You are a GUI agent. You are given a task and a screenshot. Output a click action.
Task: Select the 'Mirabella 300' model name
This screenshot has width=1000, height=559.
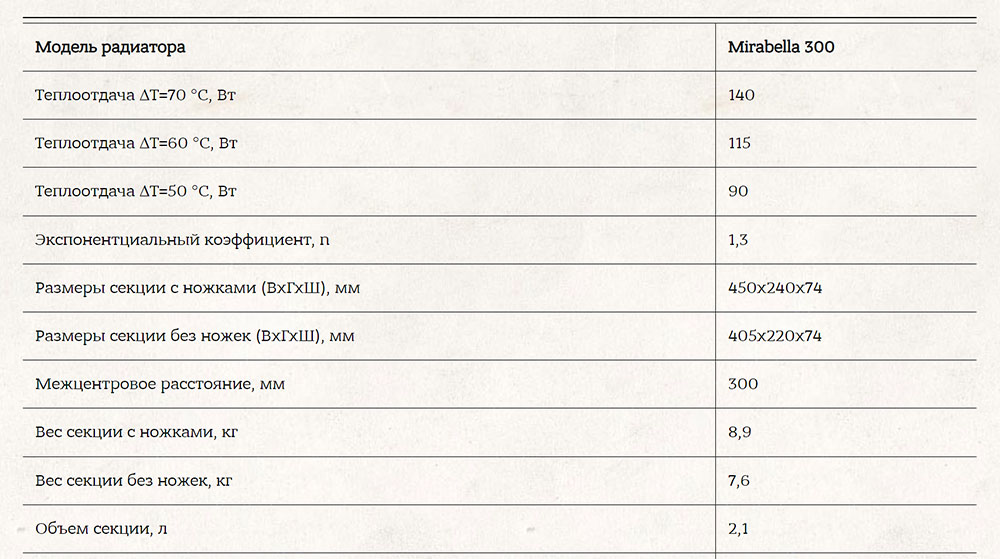pos(781,47)
